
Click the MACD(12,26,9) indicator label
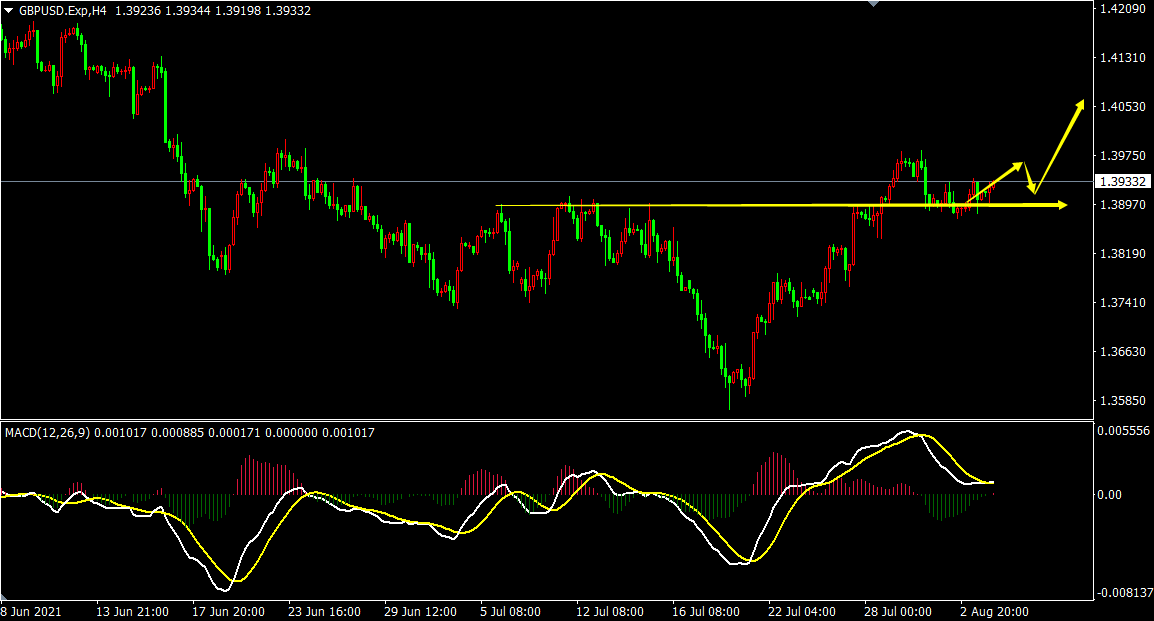[x=47, y=433]
